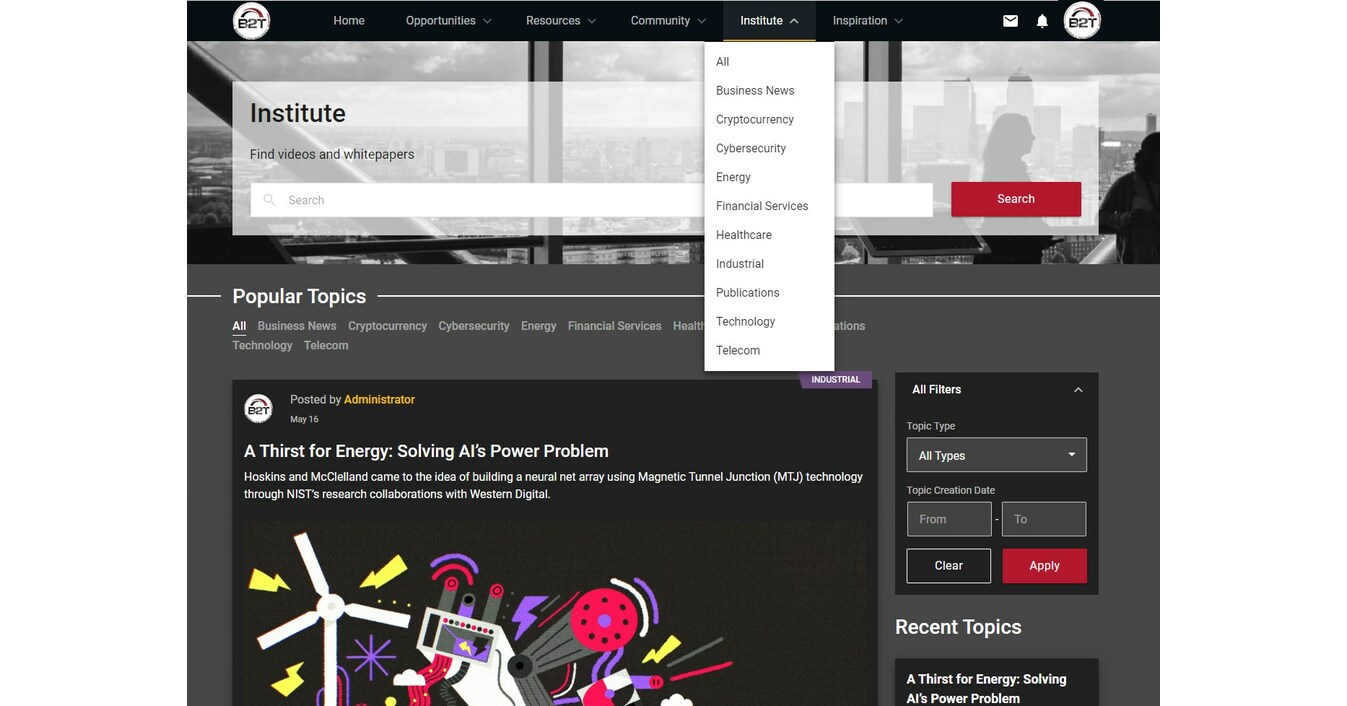The image size is (1347, 706).
Task: Apply the topic filters
Action: tap(1044, 565)
